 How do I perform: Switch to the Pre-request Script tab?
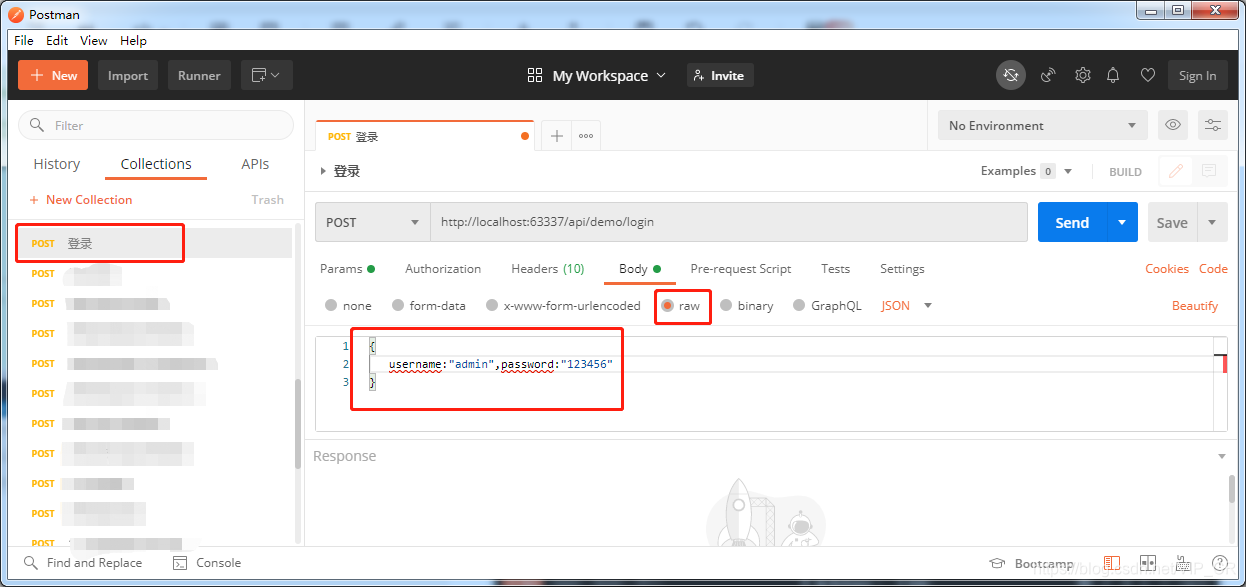tap(741, 269)
